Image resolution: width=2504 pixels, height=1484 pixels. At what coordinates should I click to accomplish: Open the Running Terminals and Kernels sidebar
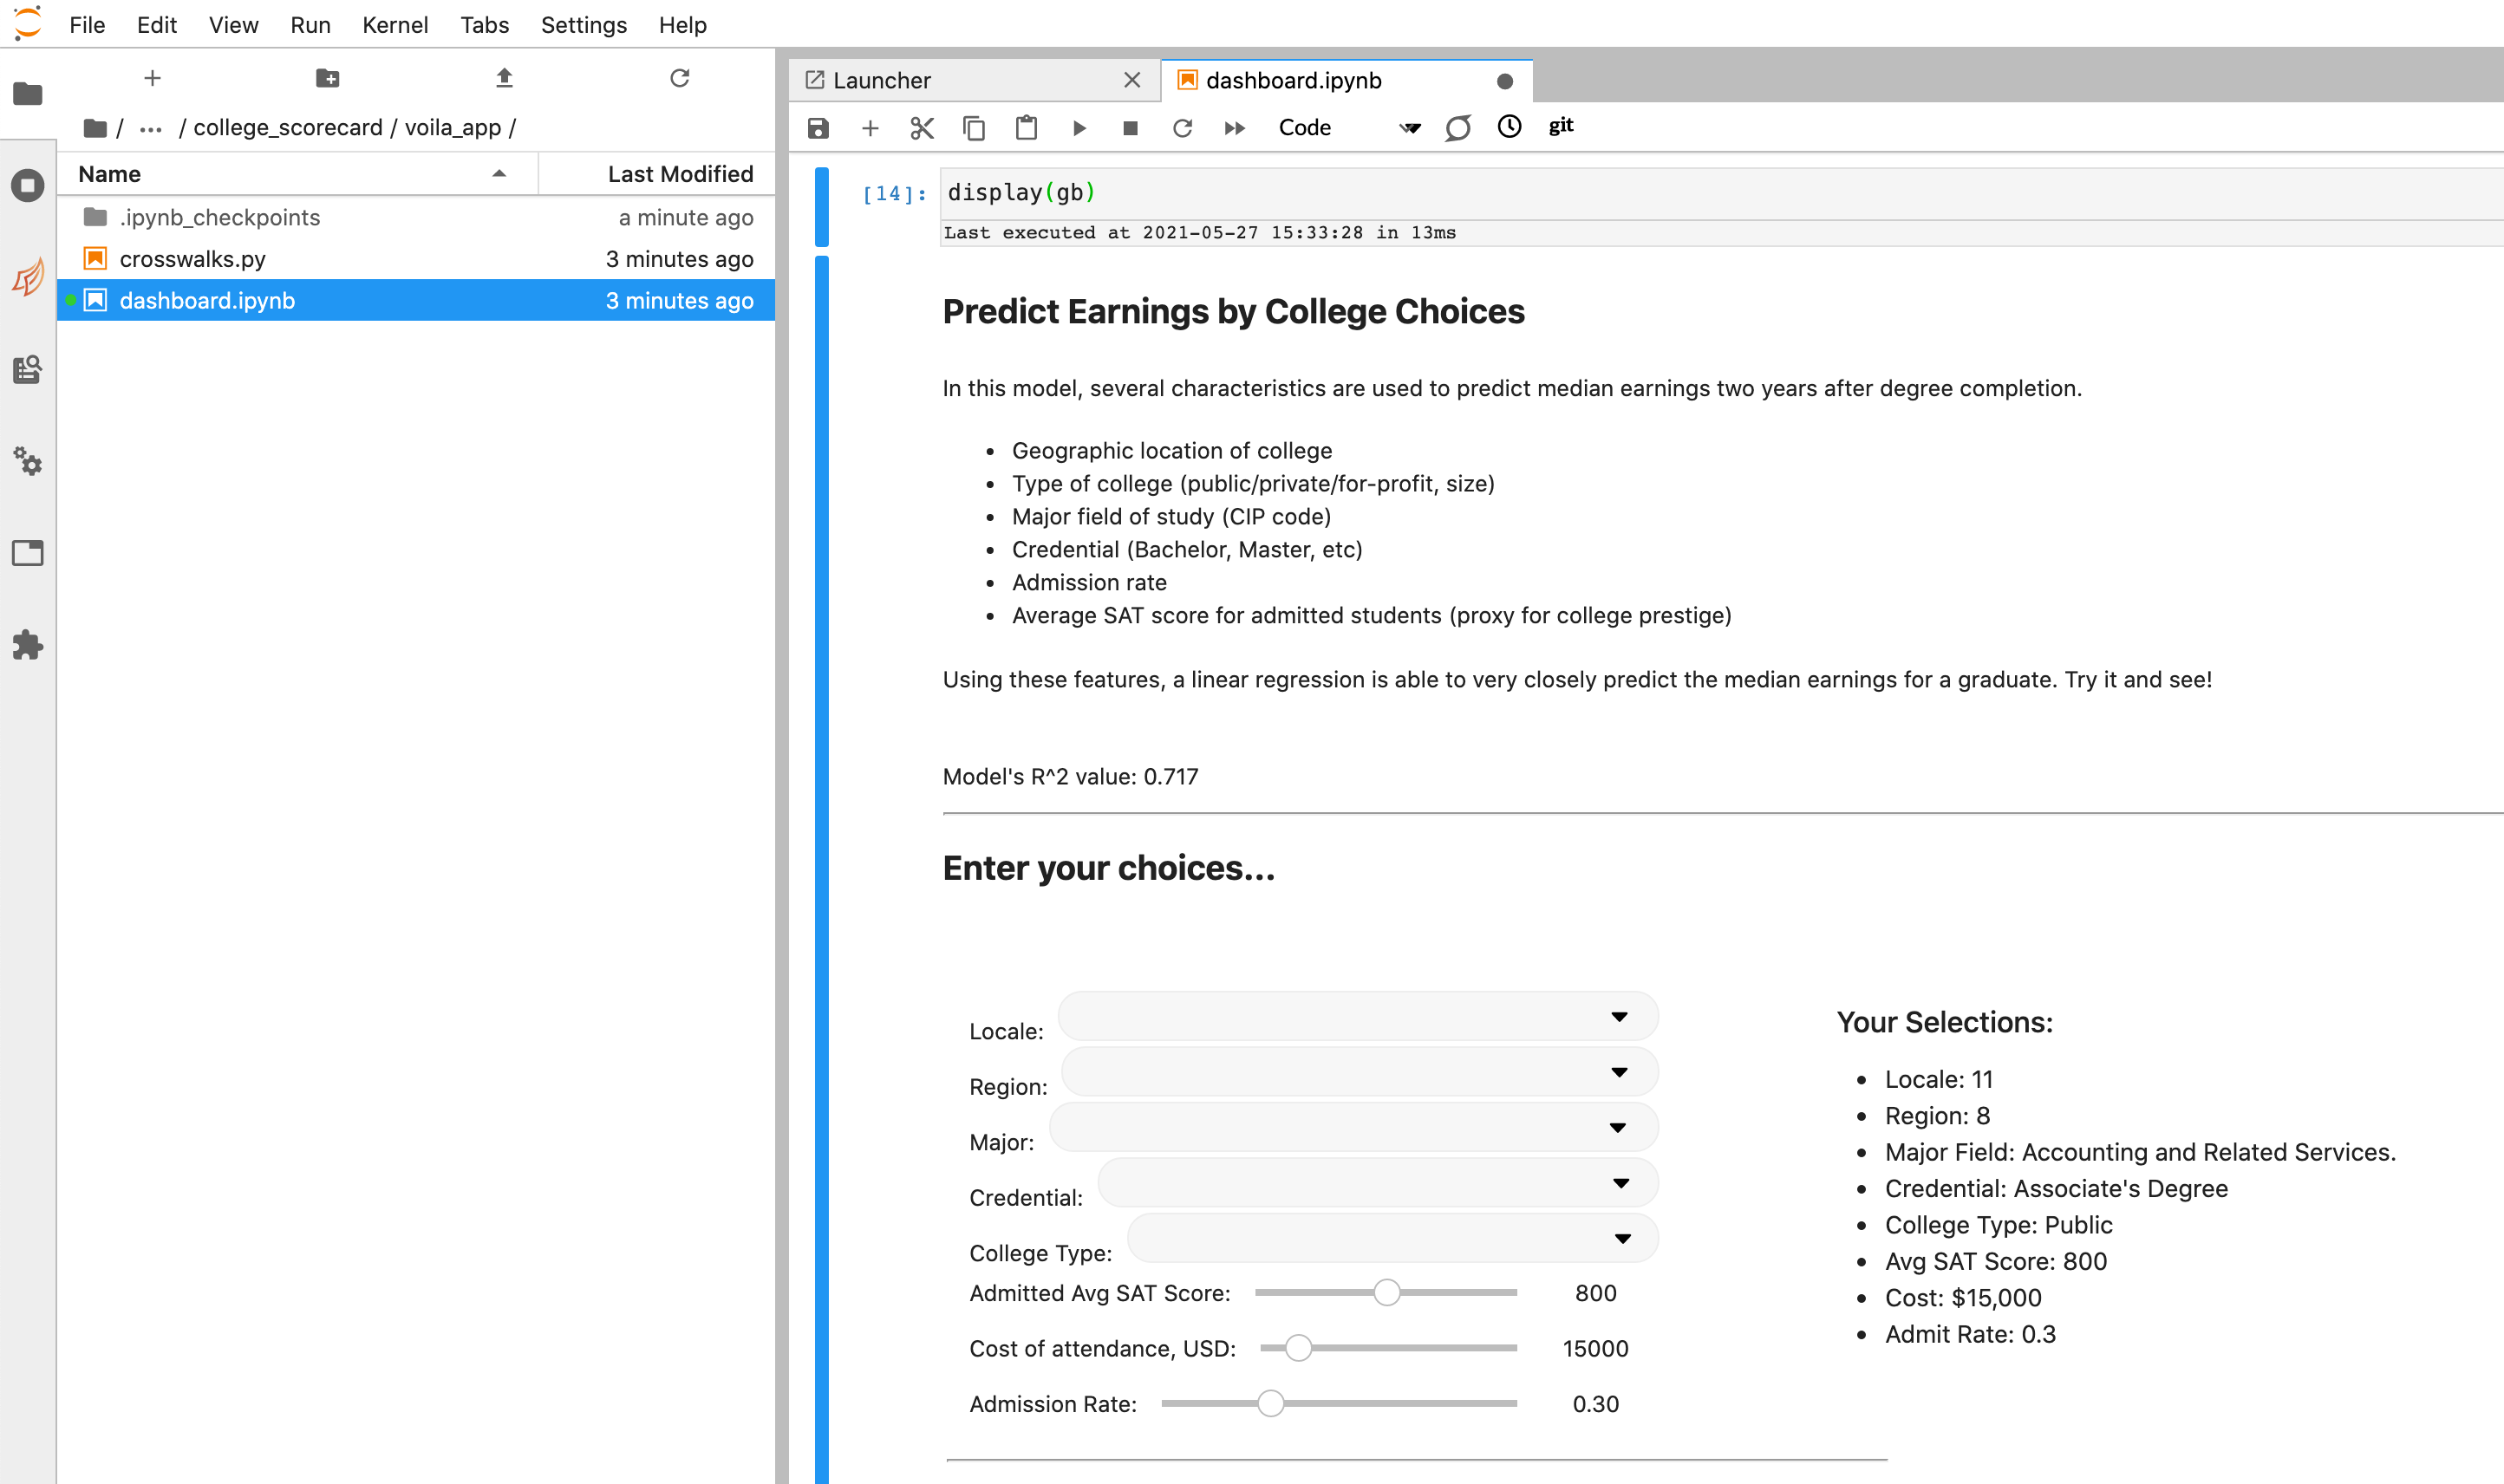28,186
